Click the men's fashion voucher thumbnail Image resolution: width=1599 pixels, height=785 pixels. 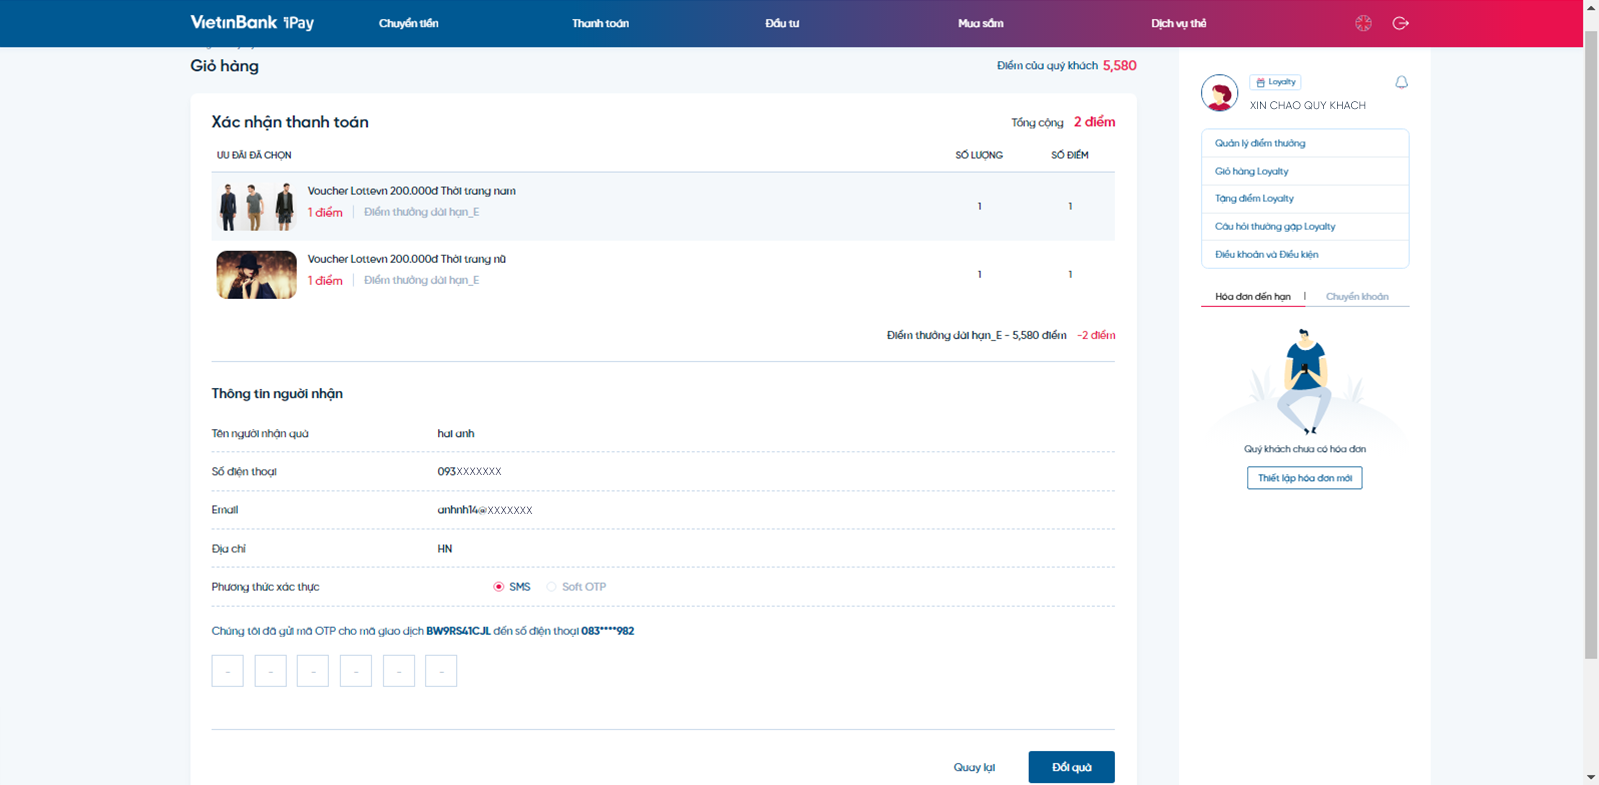pyautogui.click(x=256, y=206)
